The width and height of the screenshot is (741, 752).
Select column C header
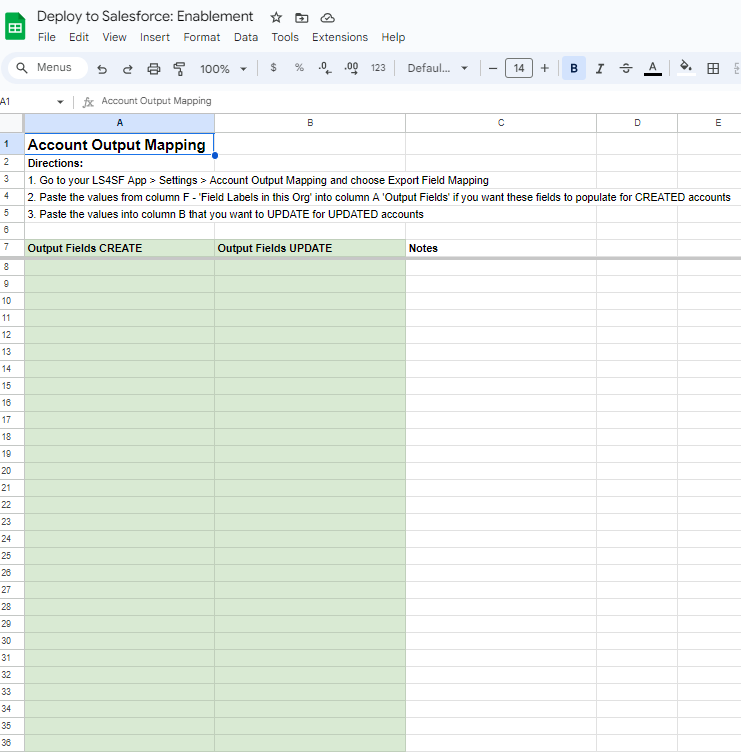[501, 123]
